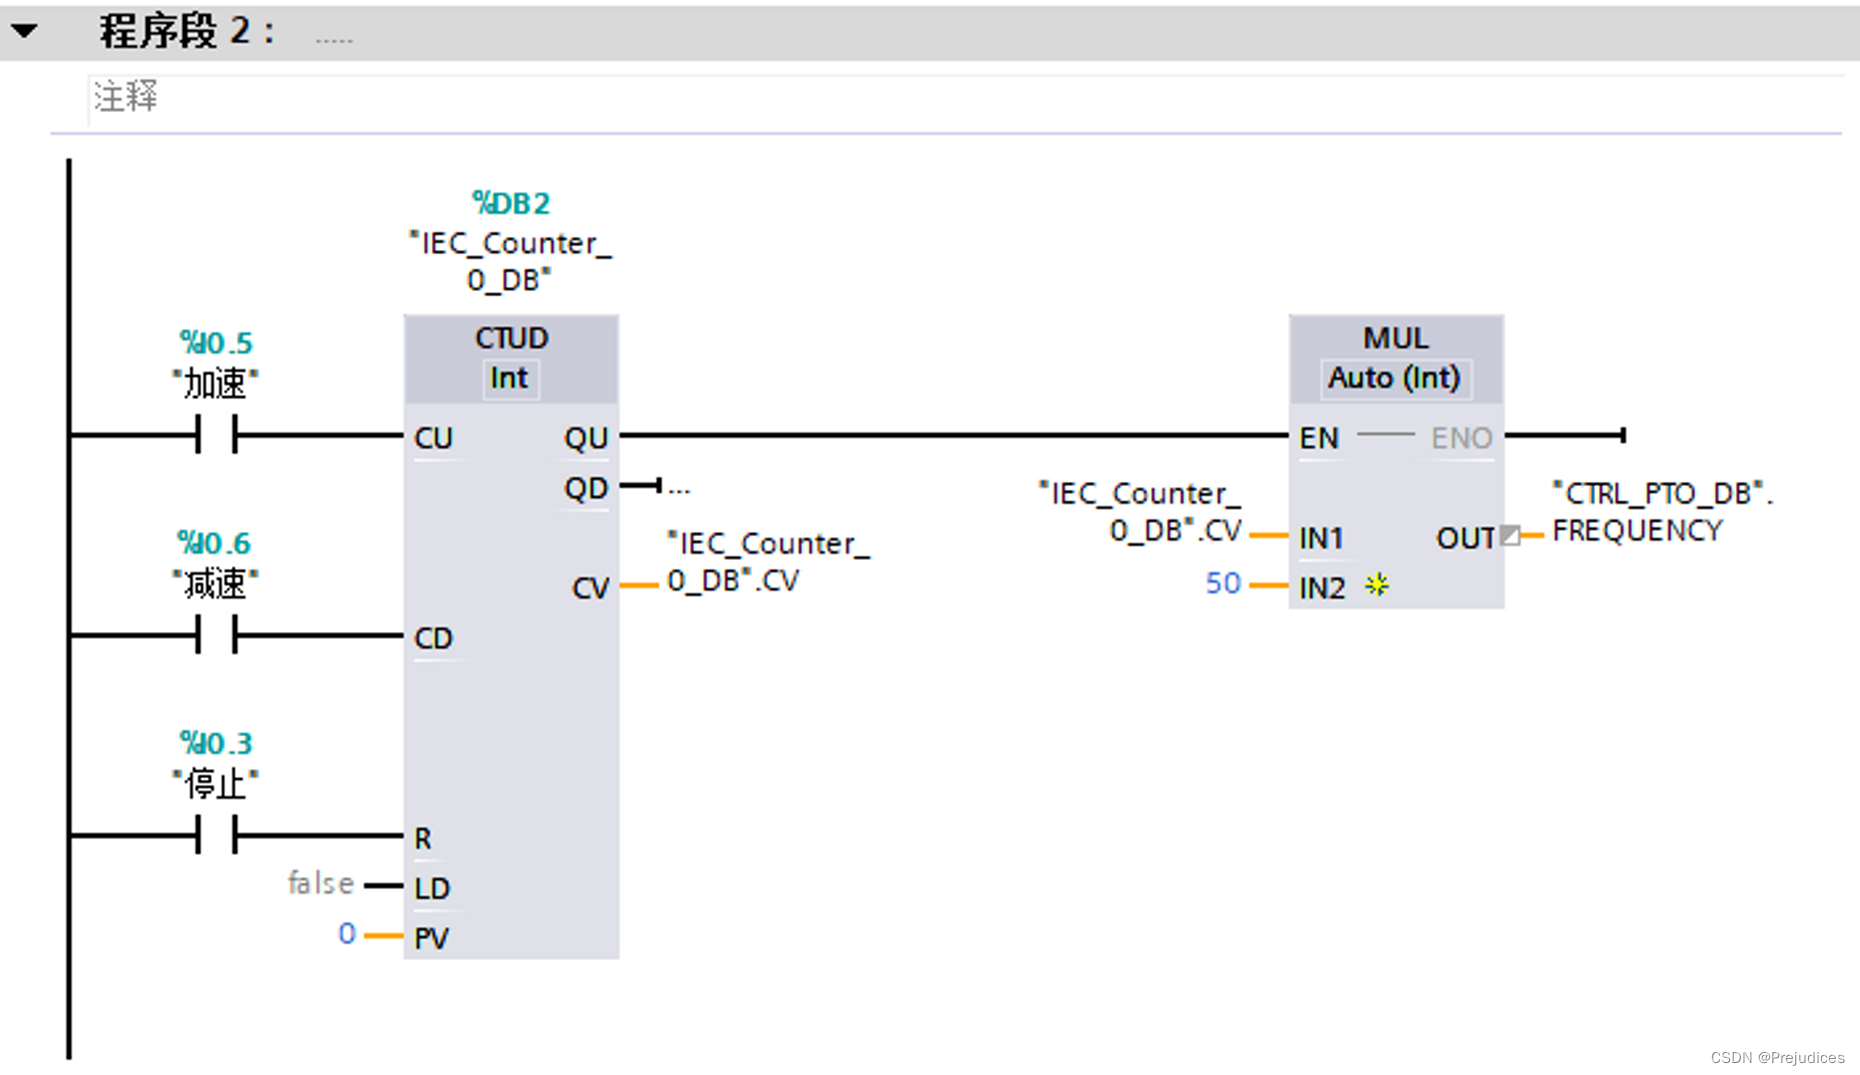Click the LD pin label on CTUD

(x=432, y=888)
